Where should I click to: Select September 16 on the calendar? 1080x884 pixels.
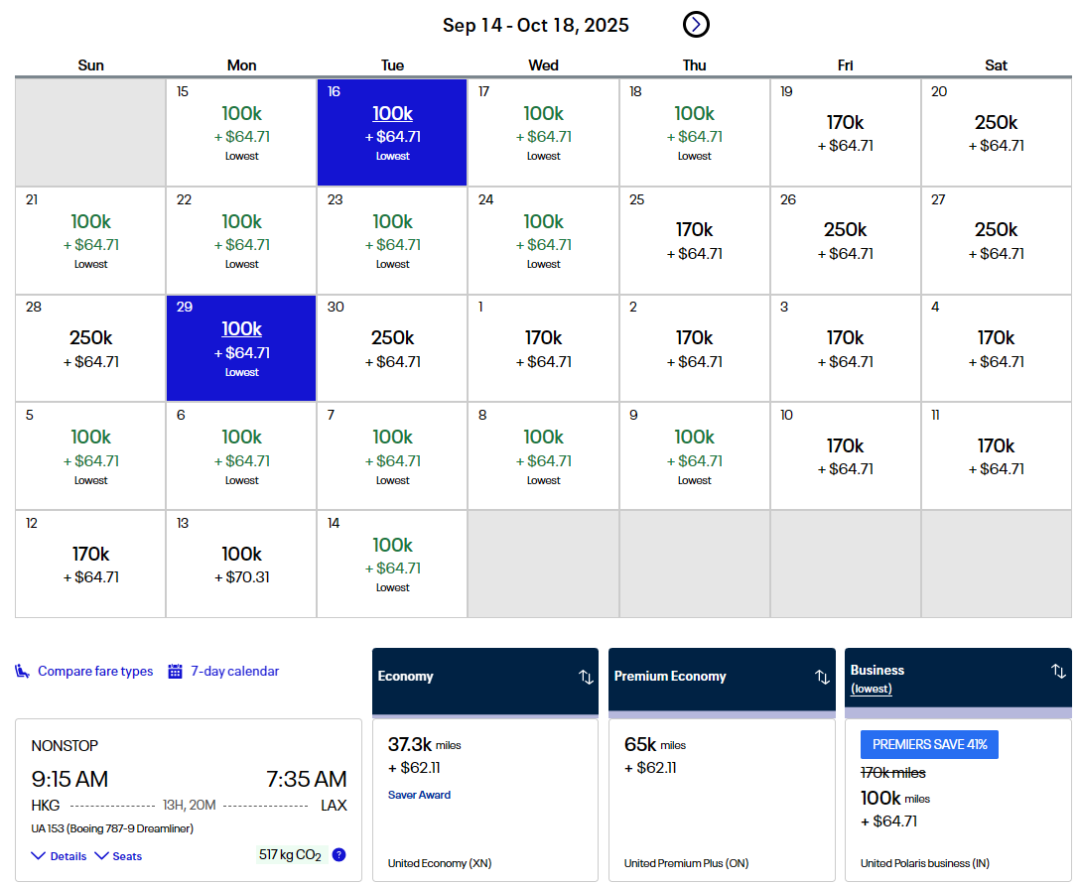click(392, 132)
